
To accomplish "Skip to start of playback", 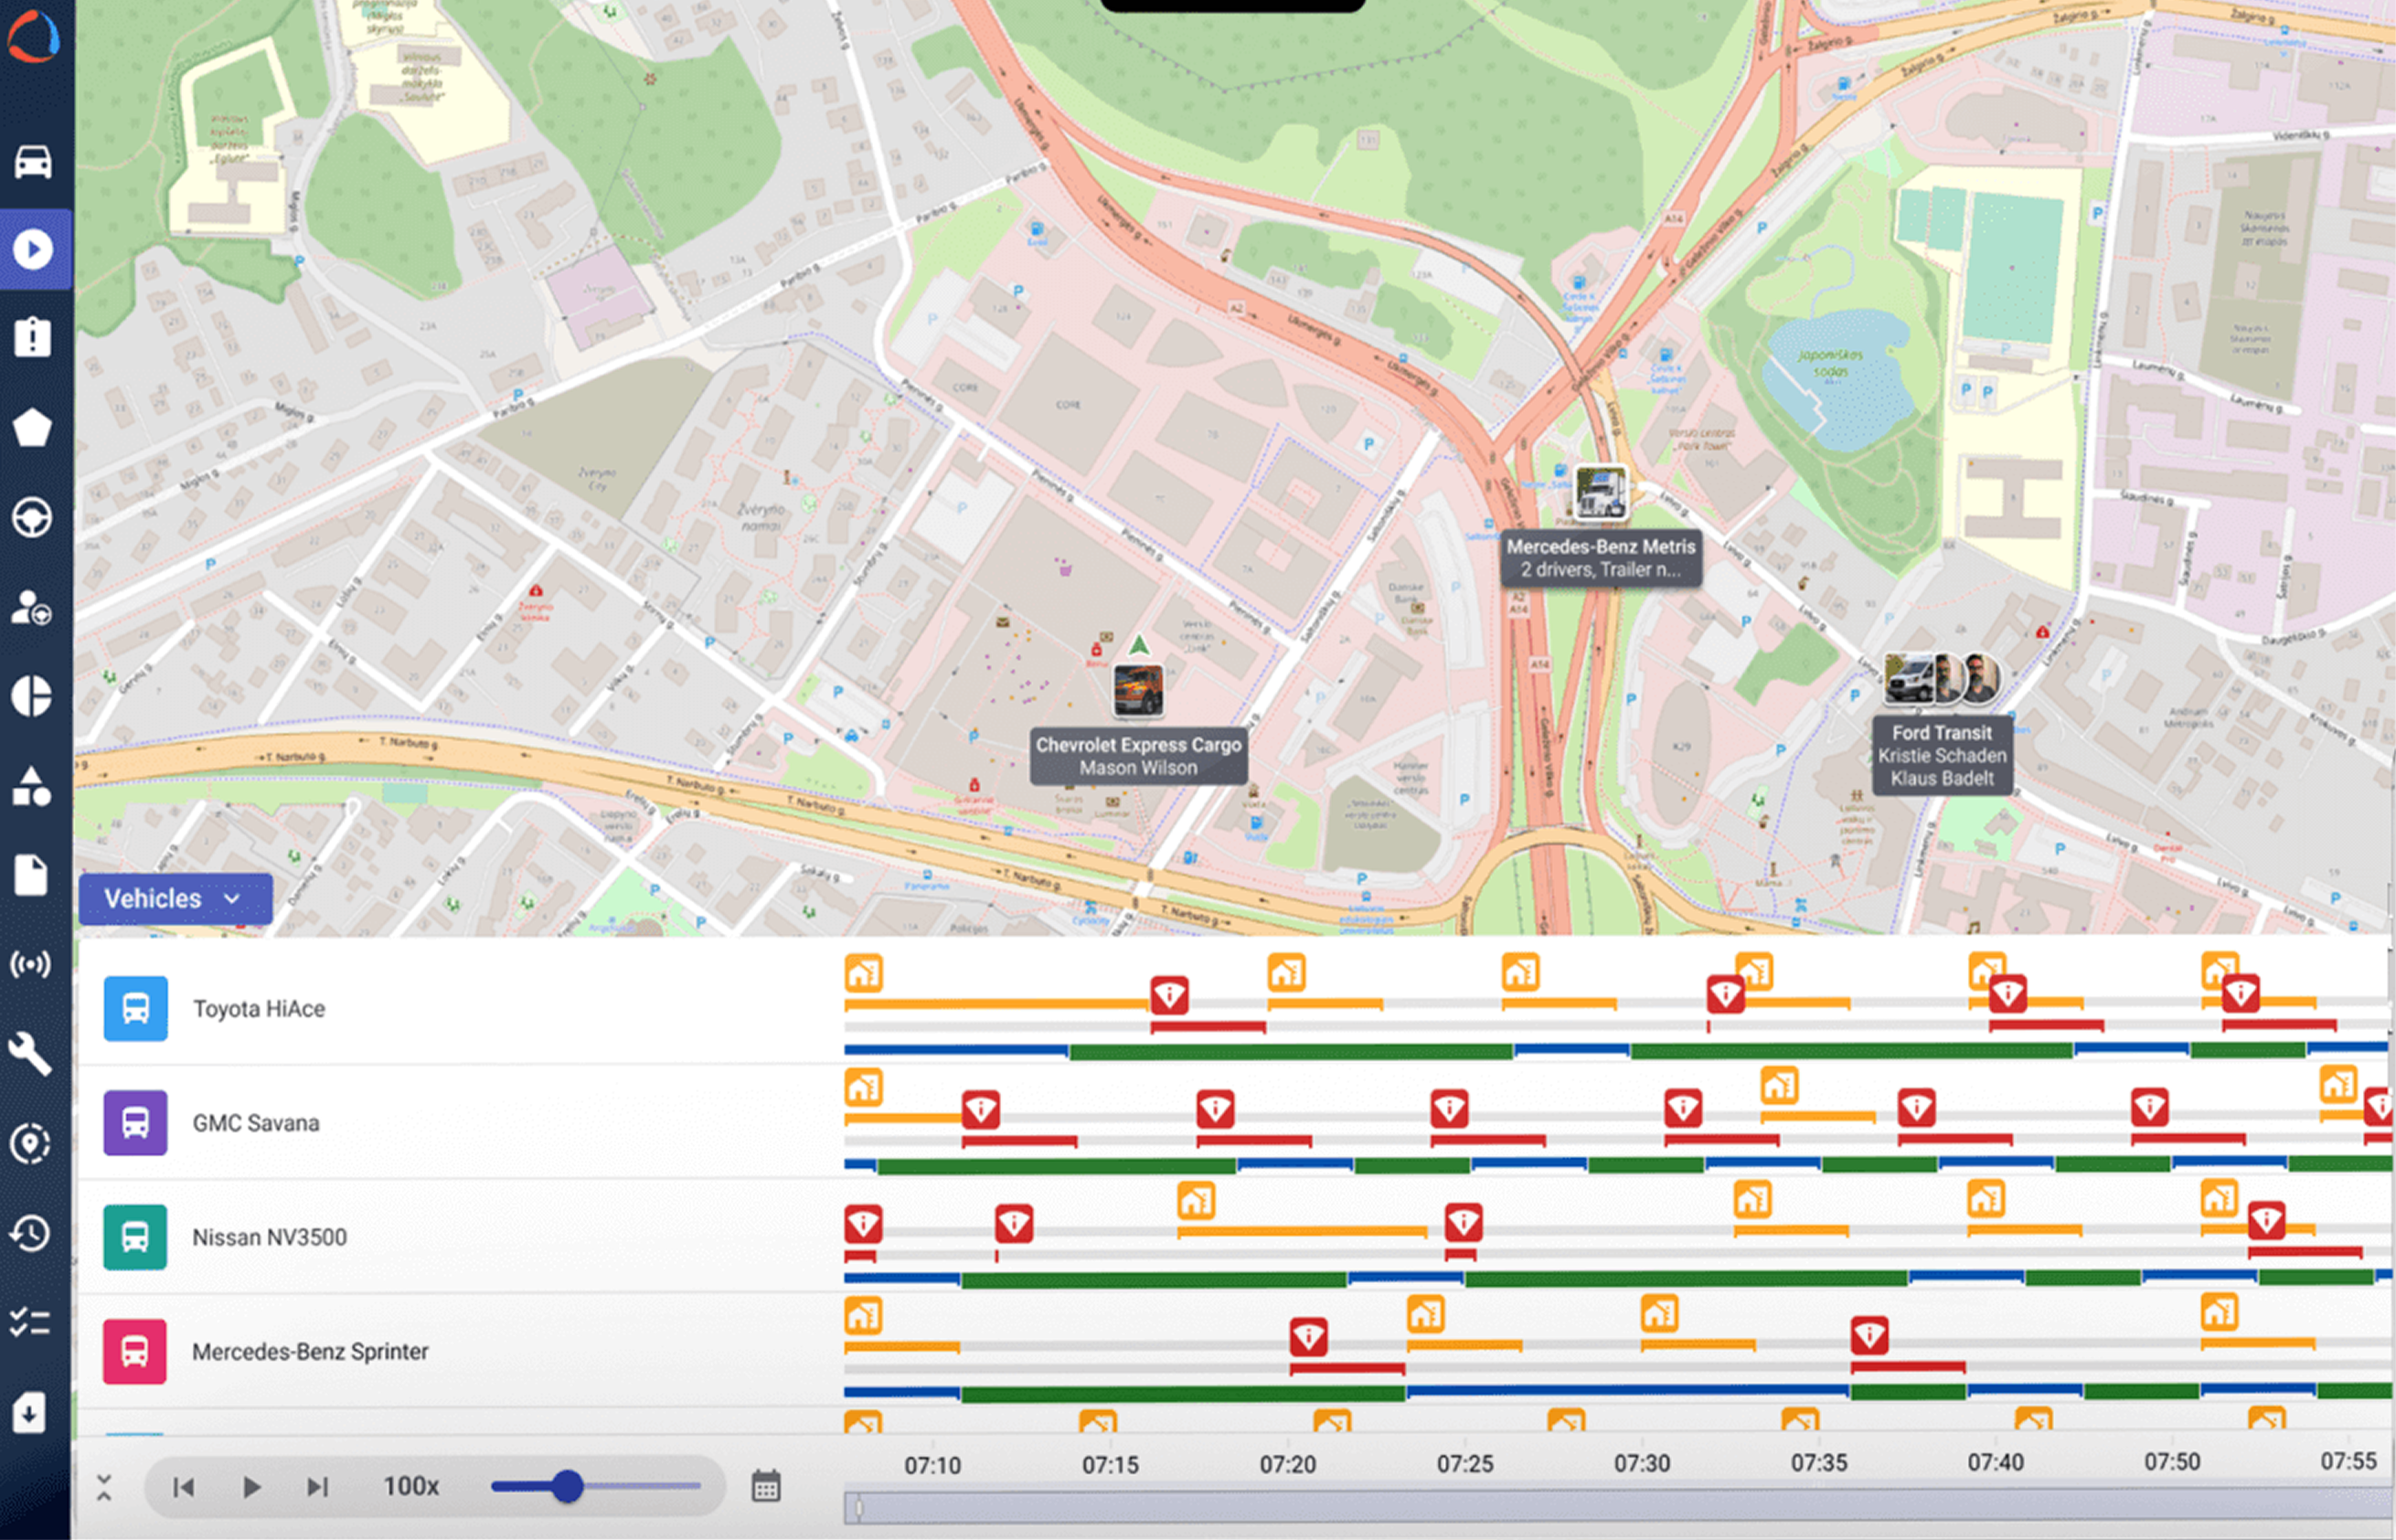I will coord(184,1487).
